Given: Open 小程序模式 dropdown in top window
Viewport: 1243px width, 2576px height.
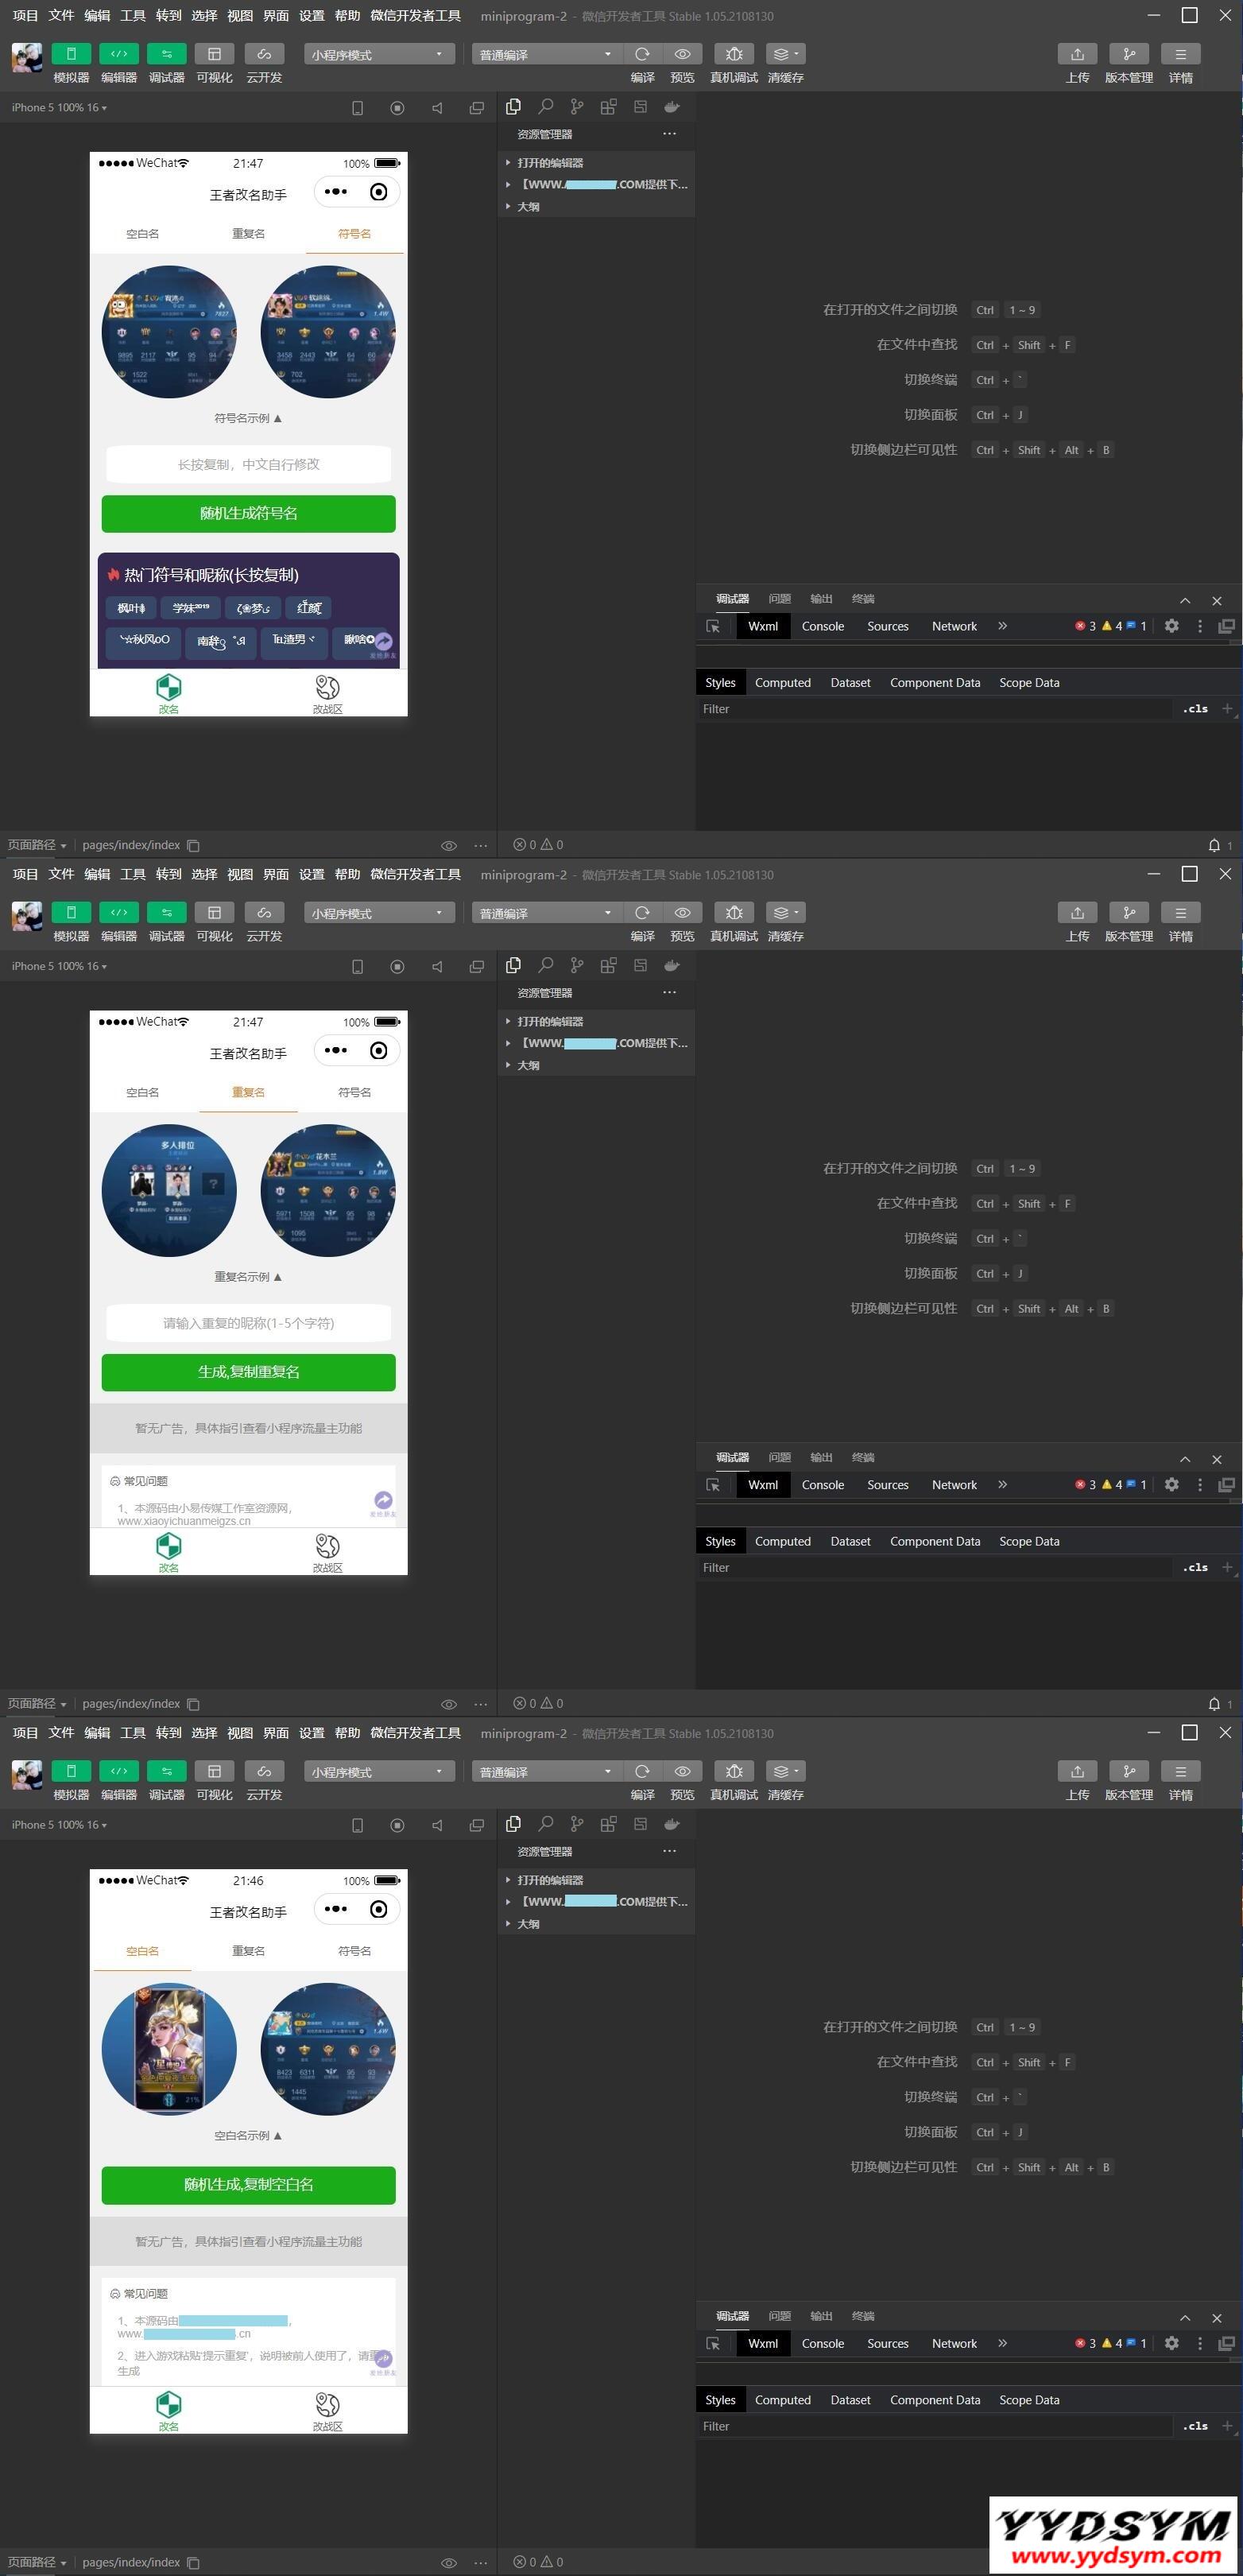Looking at the screenshot, I should 379,54.
